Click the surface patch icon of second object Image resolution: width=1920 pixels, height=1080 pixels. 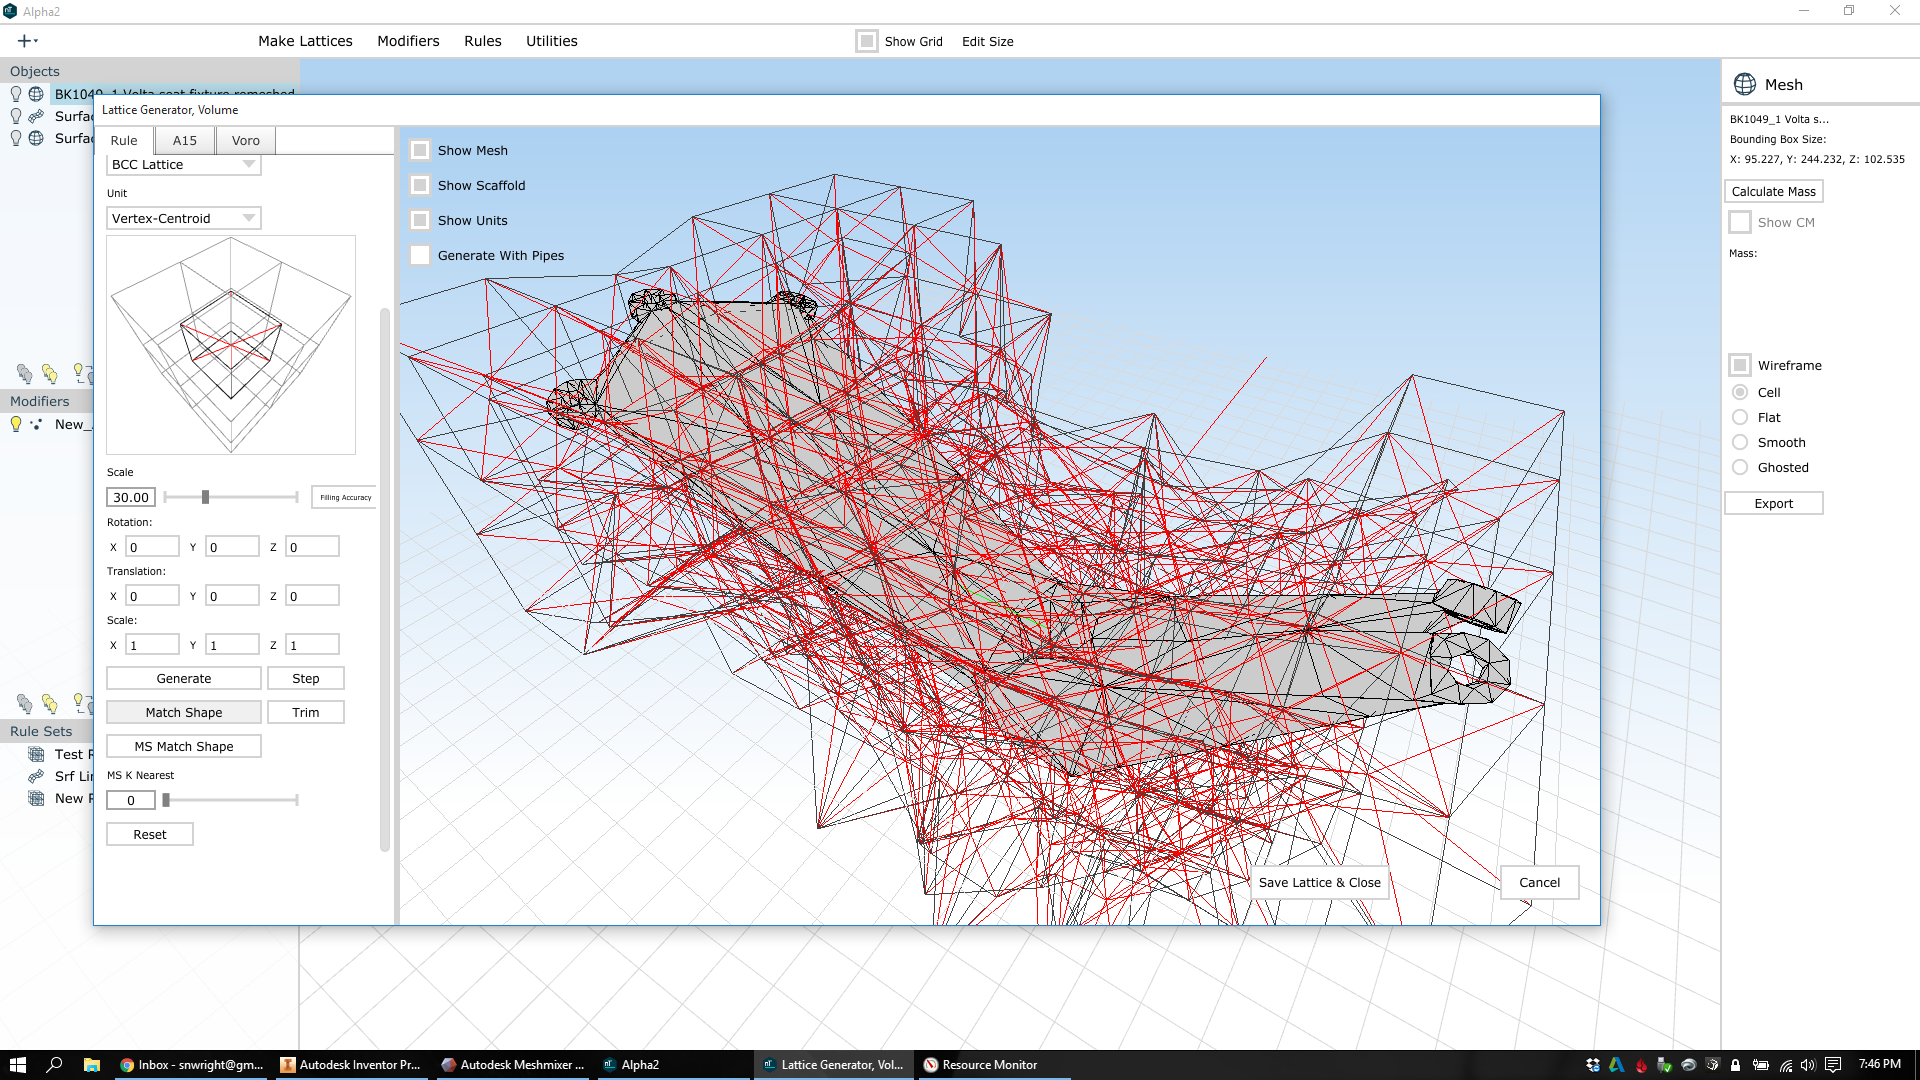(x=36, y=116)
